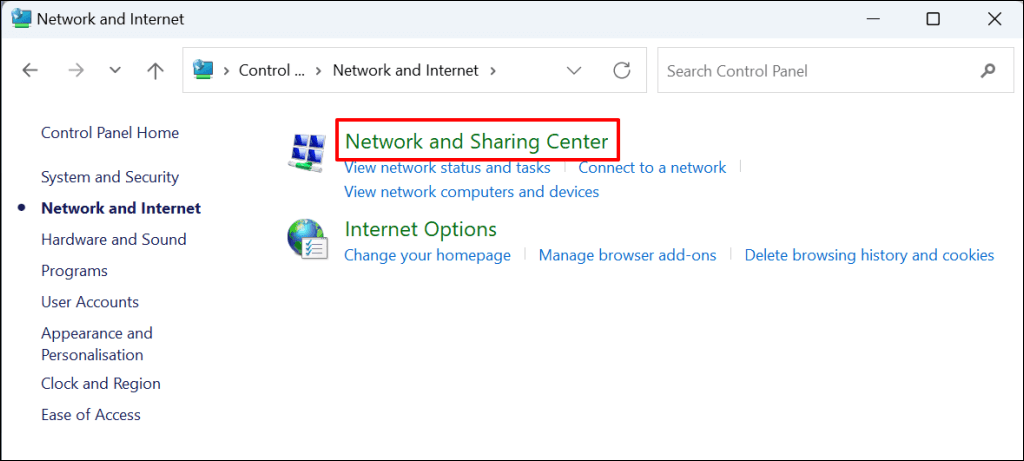Open Network and Sharing Center
This screenshot has height=461, width=1024.
476,142
